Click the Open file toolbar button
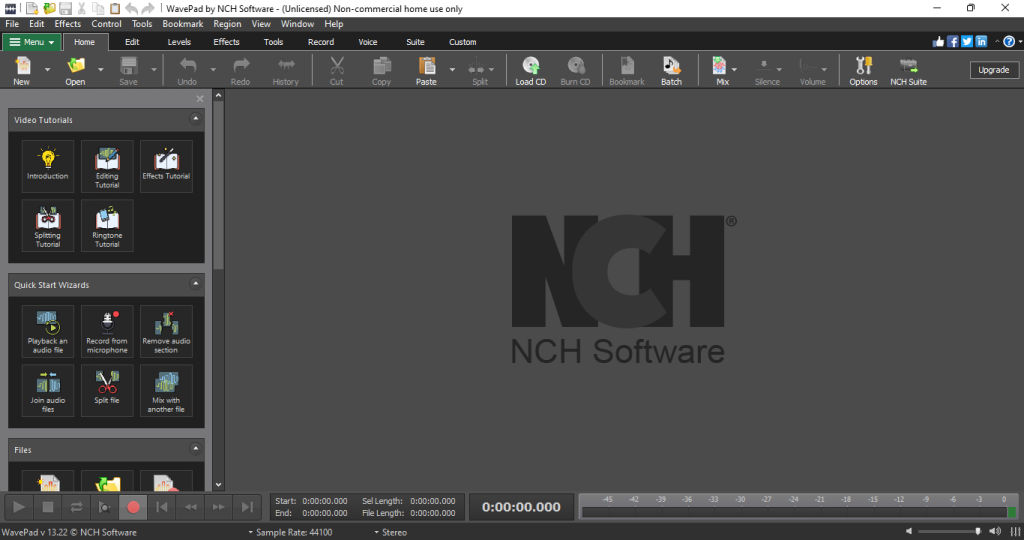This screenshot has width=1024, height=540. click(76, 70)
